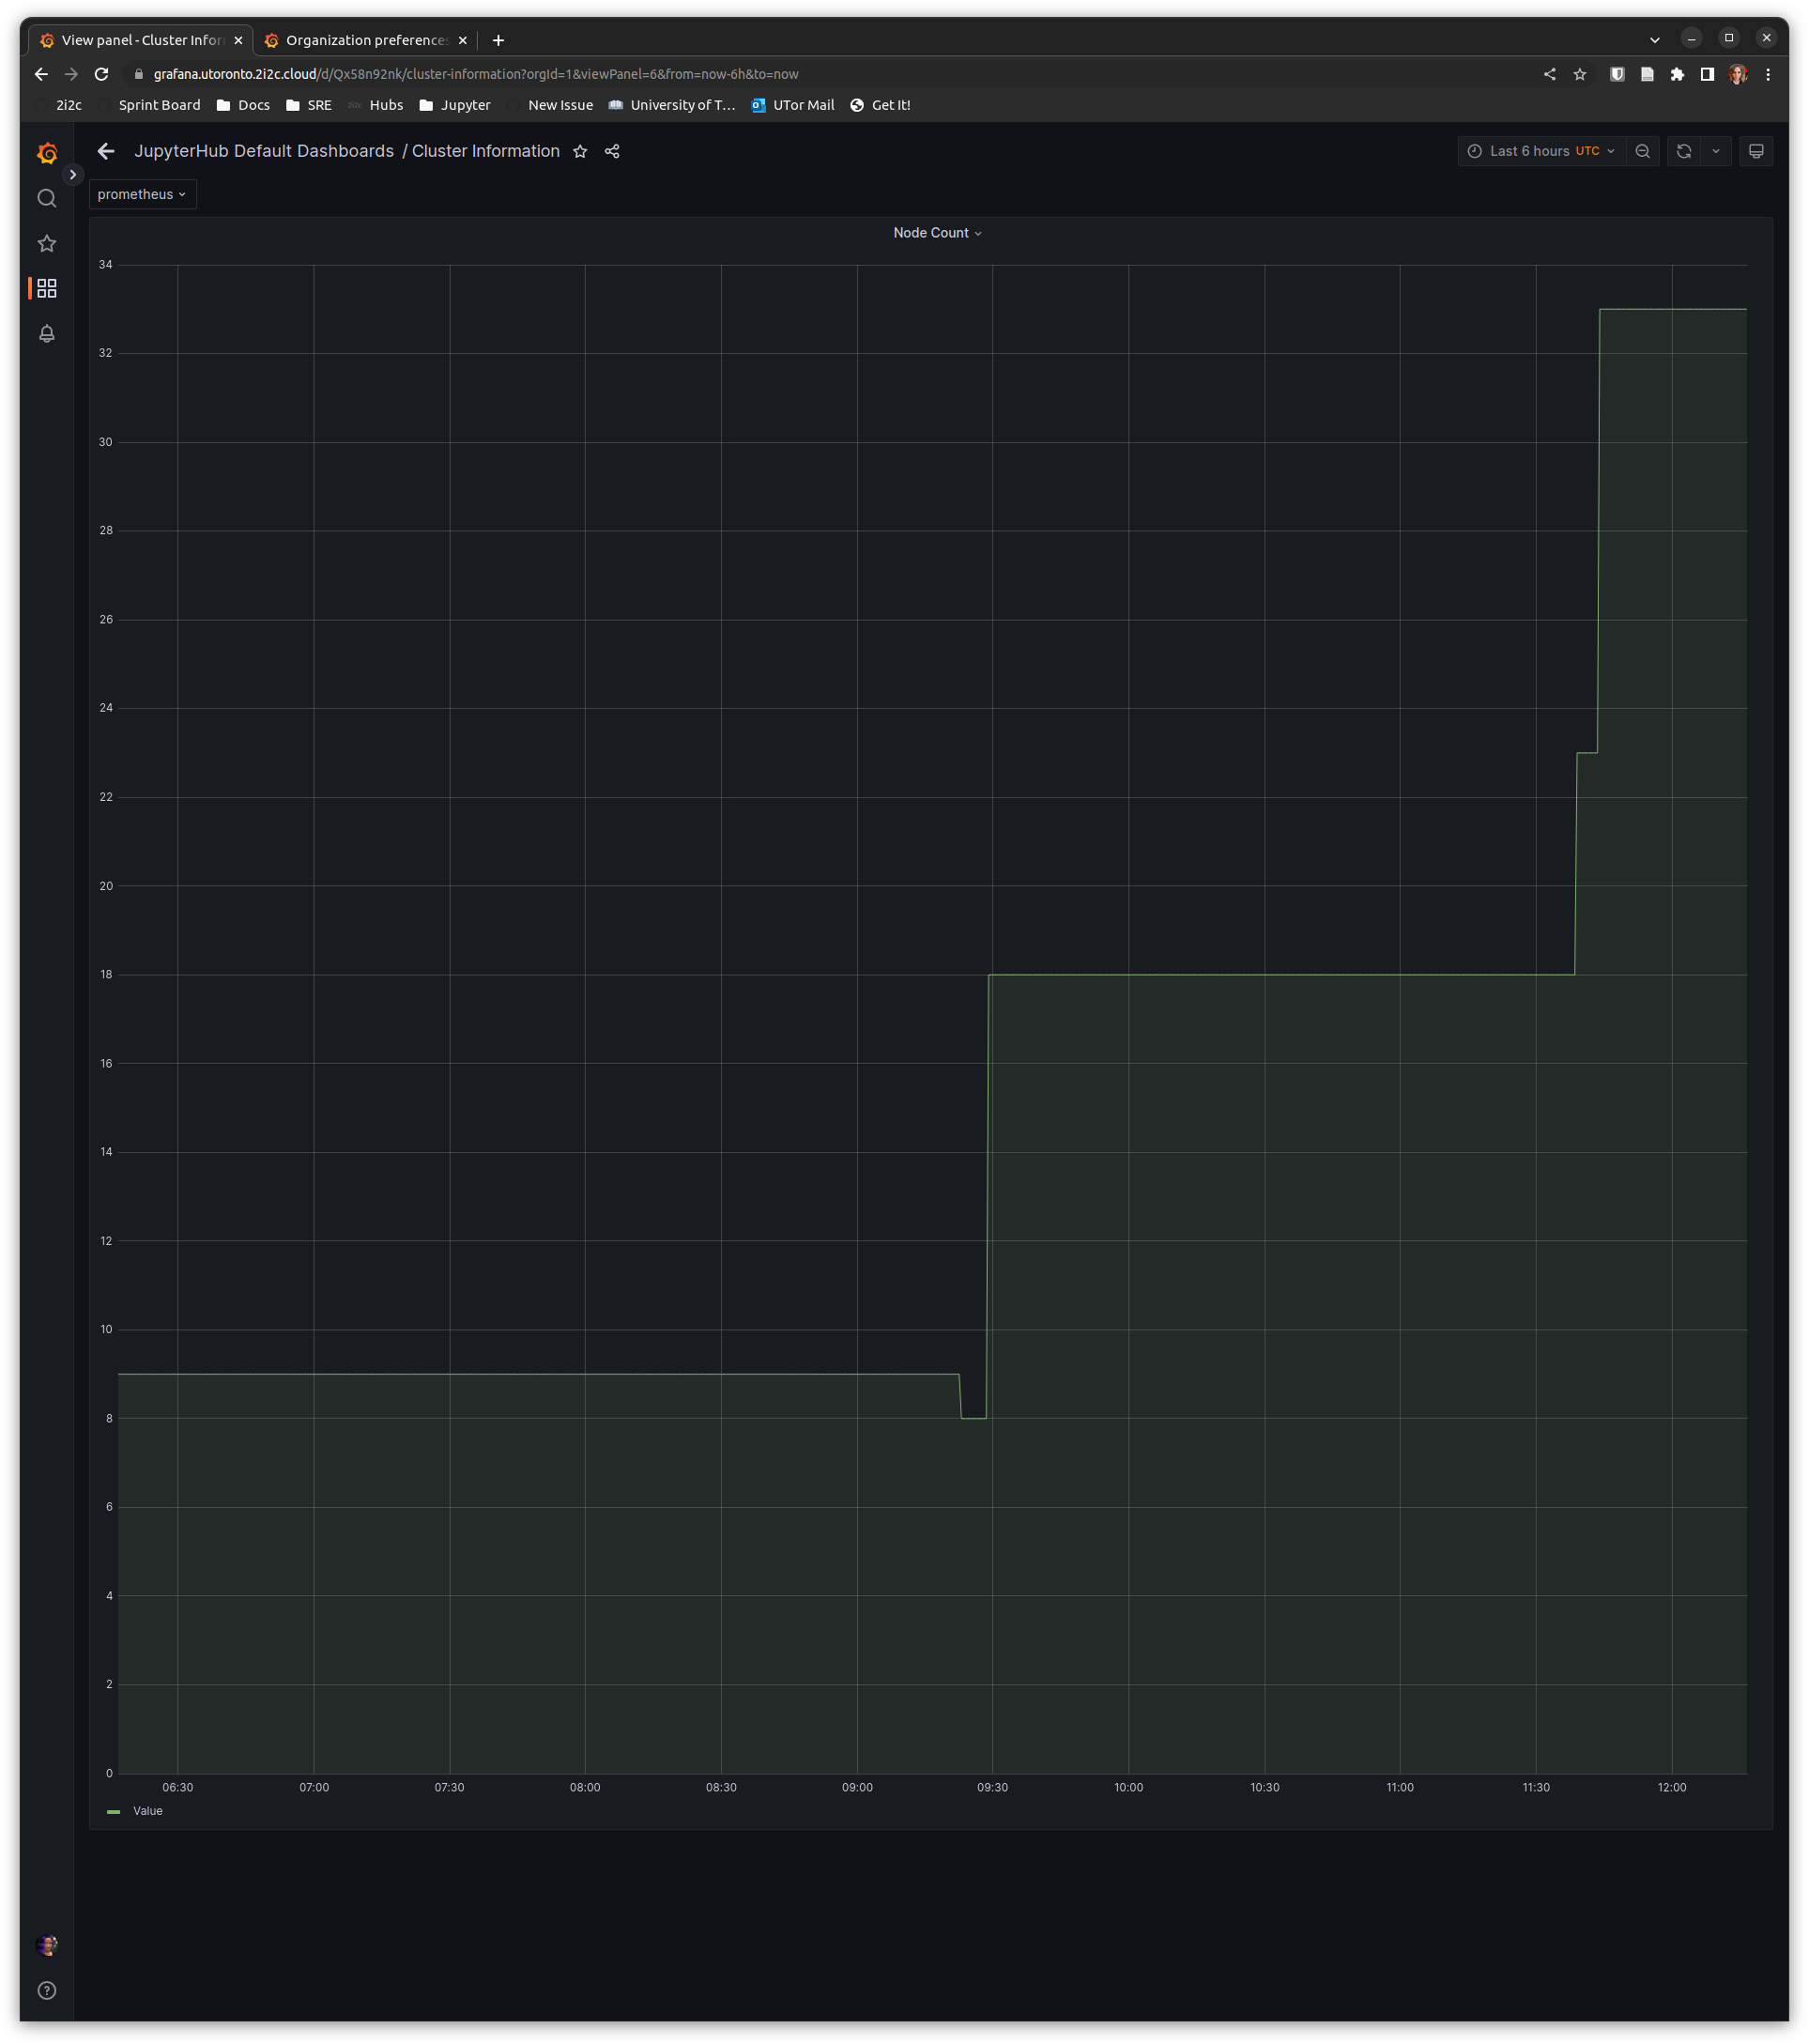Open the Last 6 hours time picker
1809x2044 pixels.
(1538, 151)
